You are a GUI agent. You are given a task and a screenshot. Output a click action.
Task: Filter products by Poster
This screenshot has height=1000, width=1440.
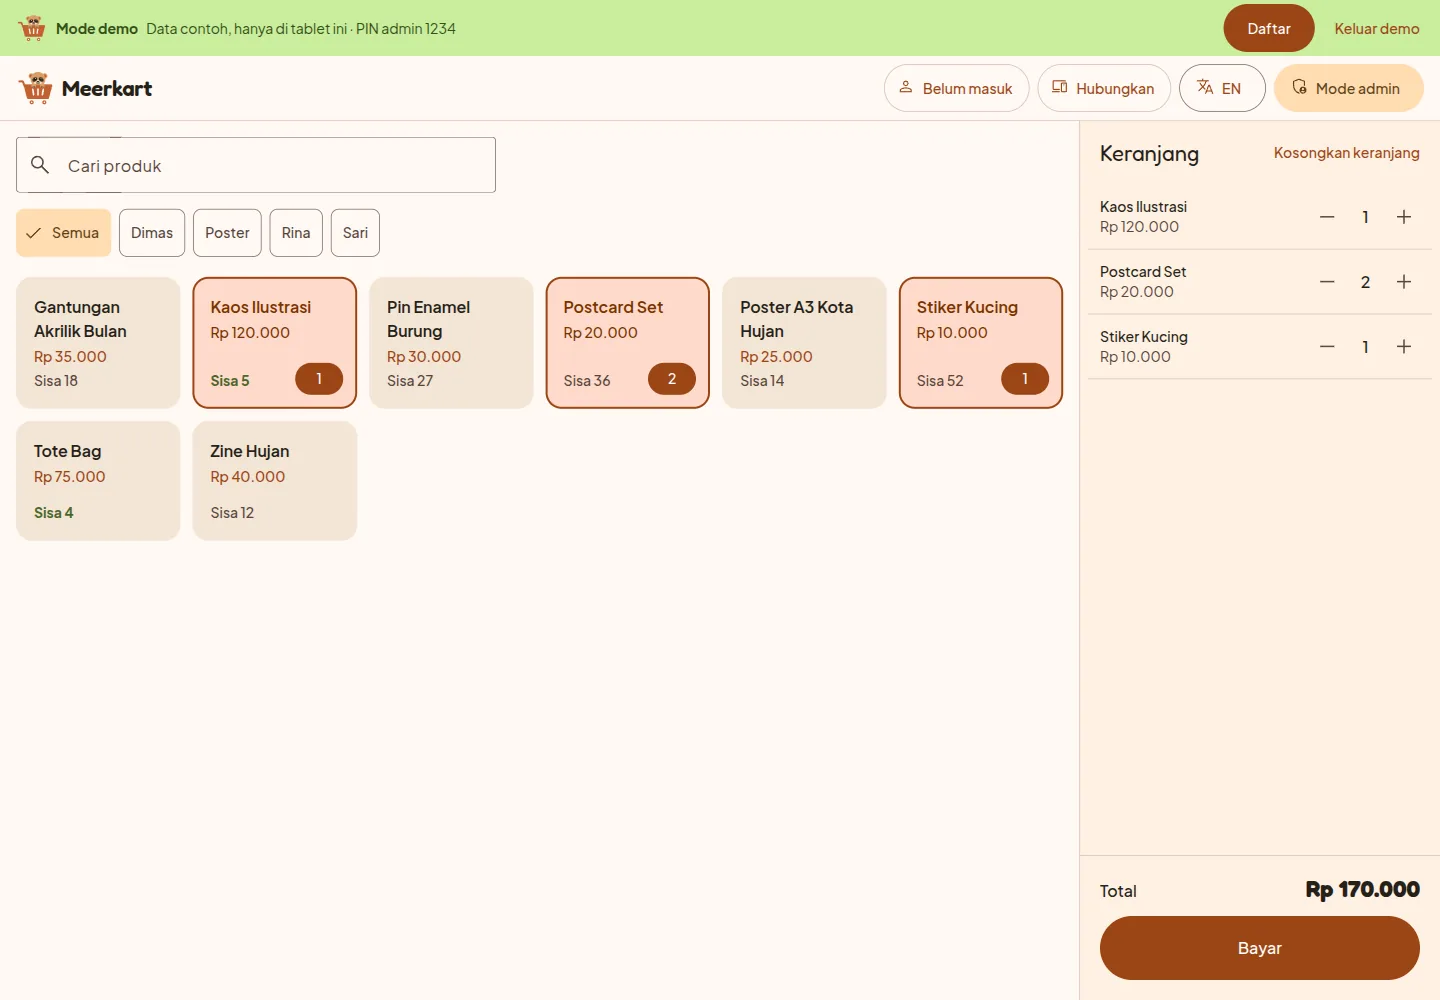(227, 233)
